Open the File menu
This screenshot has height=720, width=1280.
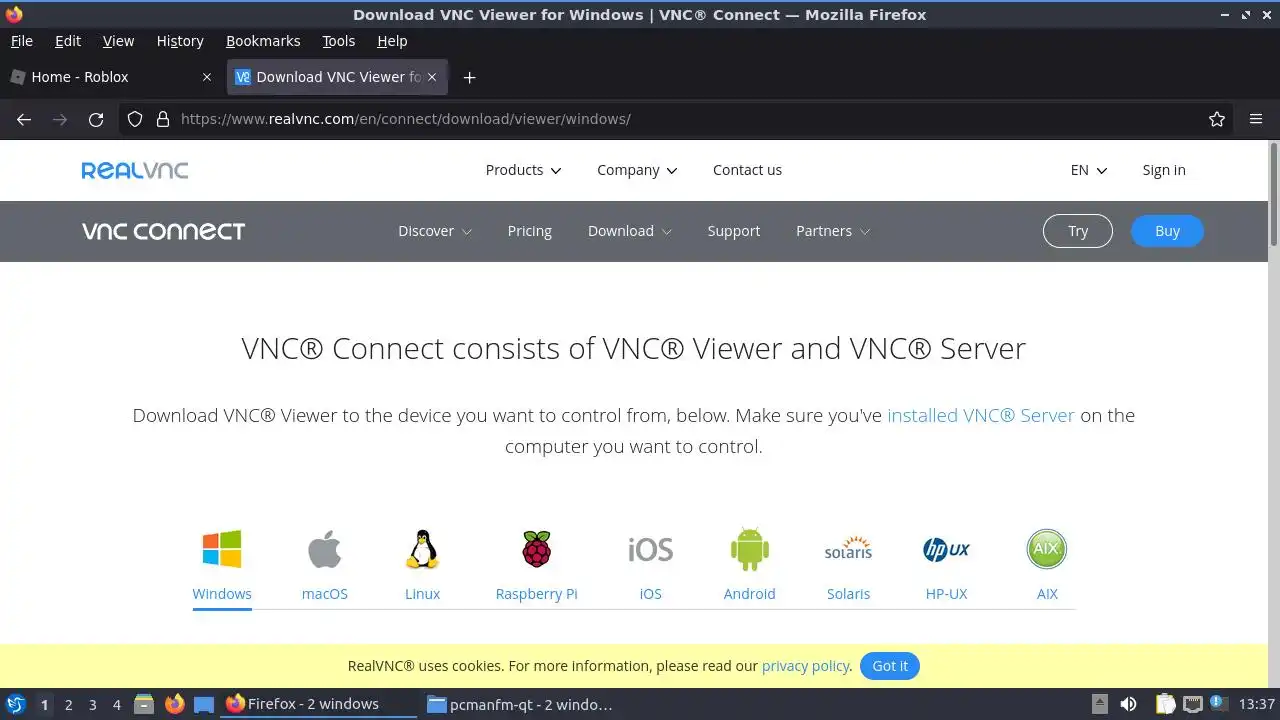pyautogui.click(x=22, y=41)
